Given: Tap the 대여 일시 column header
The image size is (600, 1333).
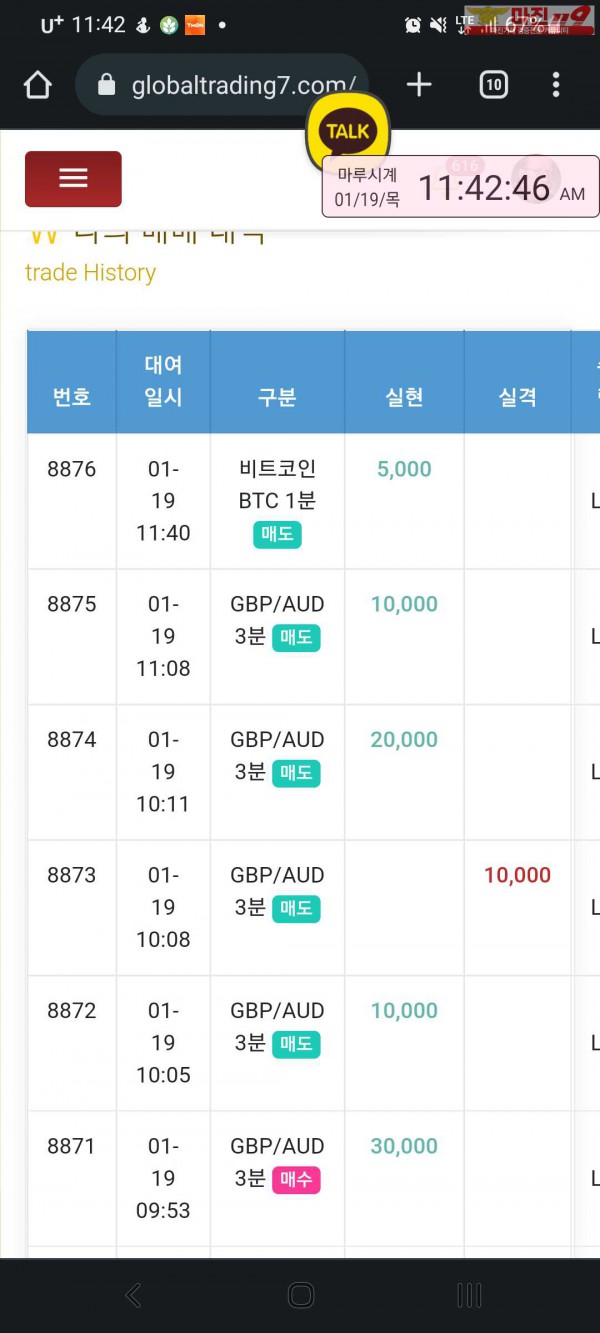Looking at the screenshot, I should click(x=163, y=381).
